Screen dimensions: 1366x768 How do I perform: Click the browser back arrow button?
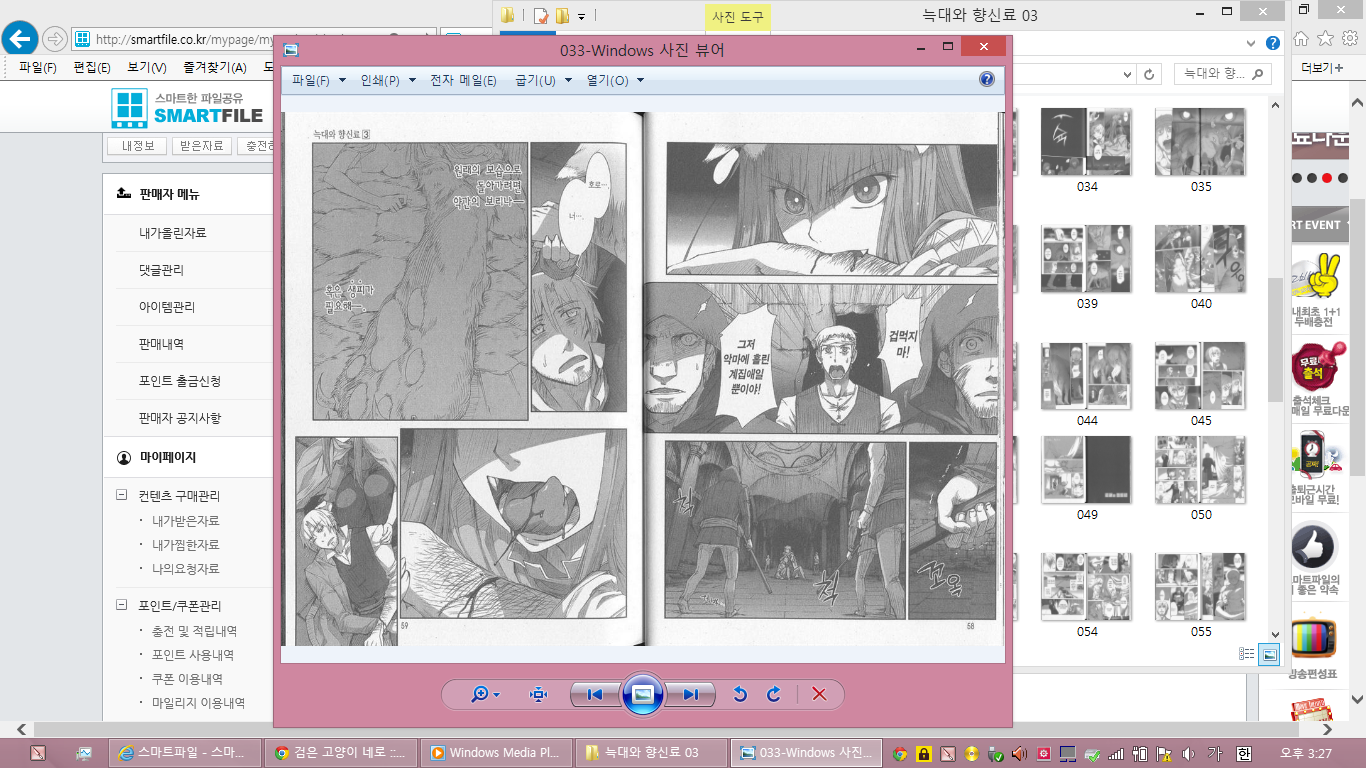[20, 39]
